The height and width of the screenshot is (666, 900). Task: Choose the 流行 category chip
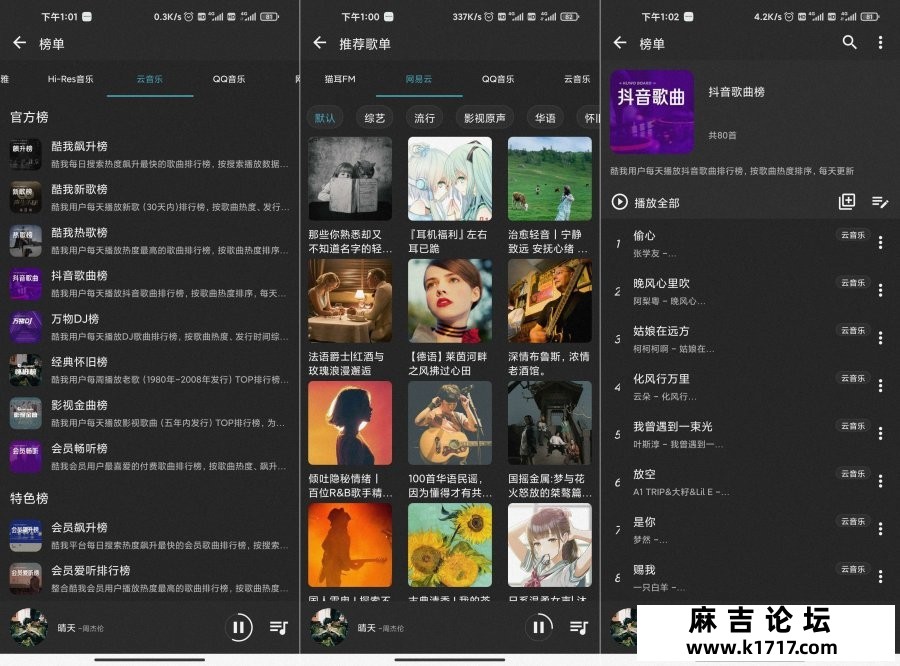[x=425, y=118]
